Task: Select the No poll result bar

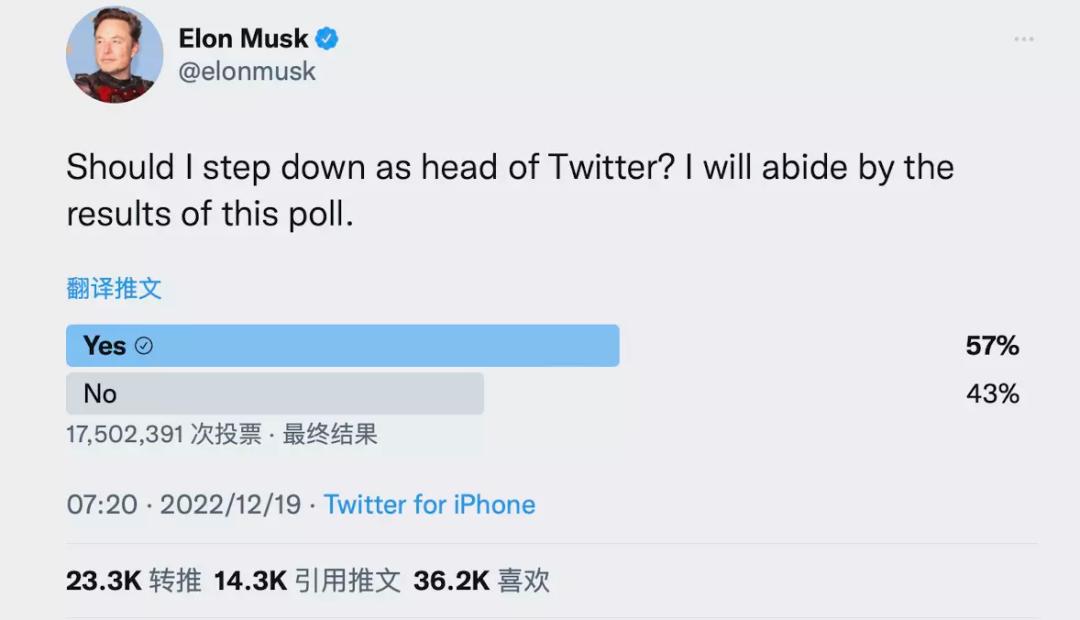Action: pyautogui.click(x=275, y=394)
